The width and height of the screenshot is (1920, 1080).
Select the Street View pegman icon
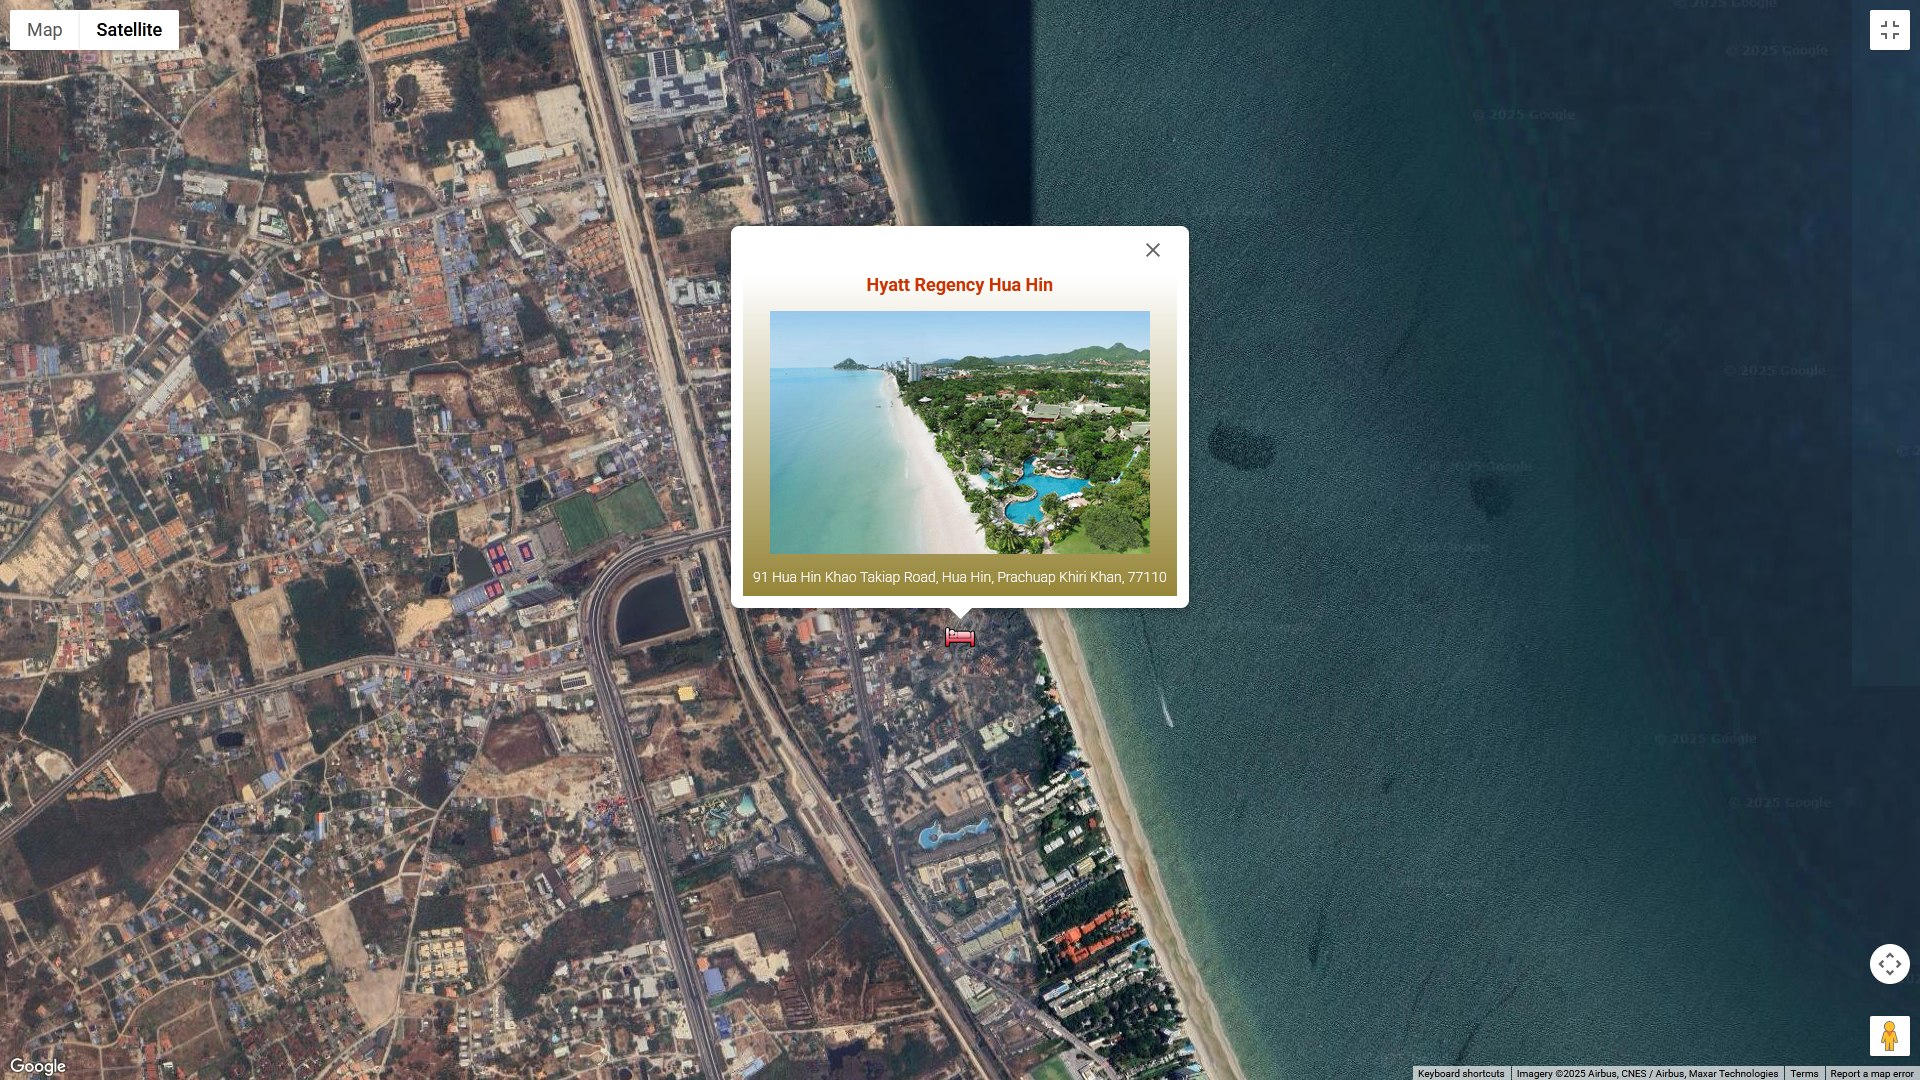[1889, 1036]
